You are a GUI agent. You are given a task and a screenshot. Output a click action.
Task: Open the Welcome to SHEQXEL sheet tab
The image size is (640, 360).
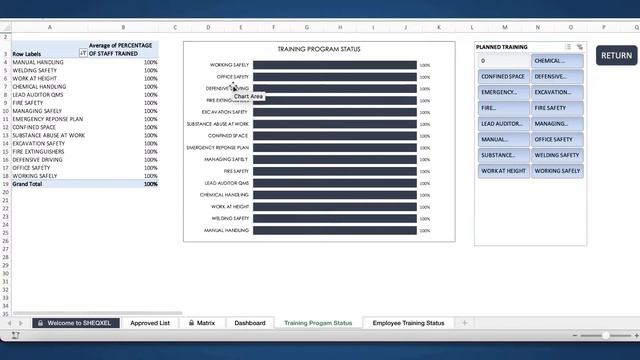pyautogui.click(x=76, y=323)
